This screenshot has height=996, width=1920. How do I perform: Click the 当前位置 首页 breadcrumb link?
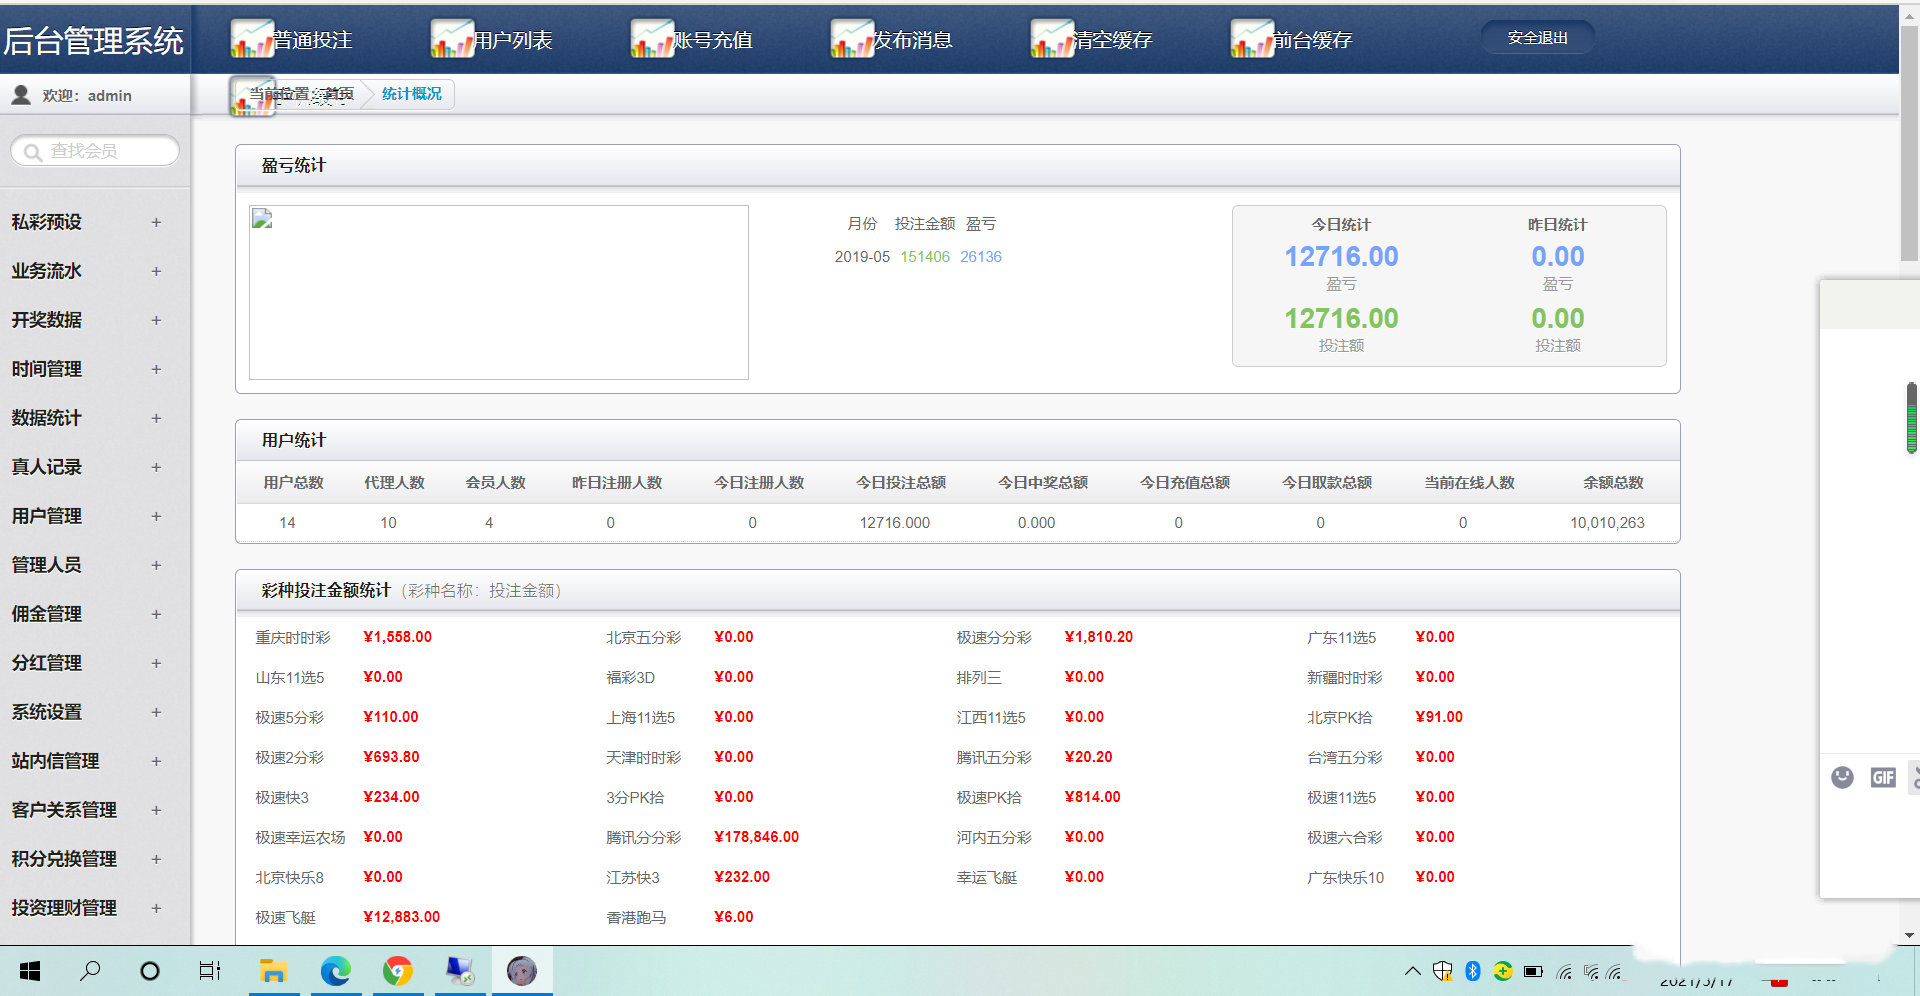tap(300, 94)
